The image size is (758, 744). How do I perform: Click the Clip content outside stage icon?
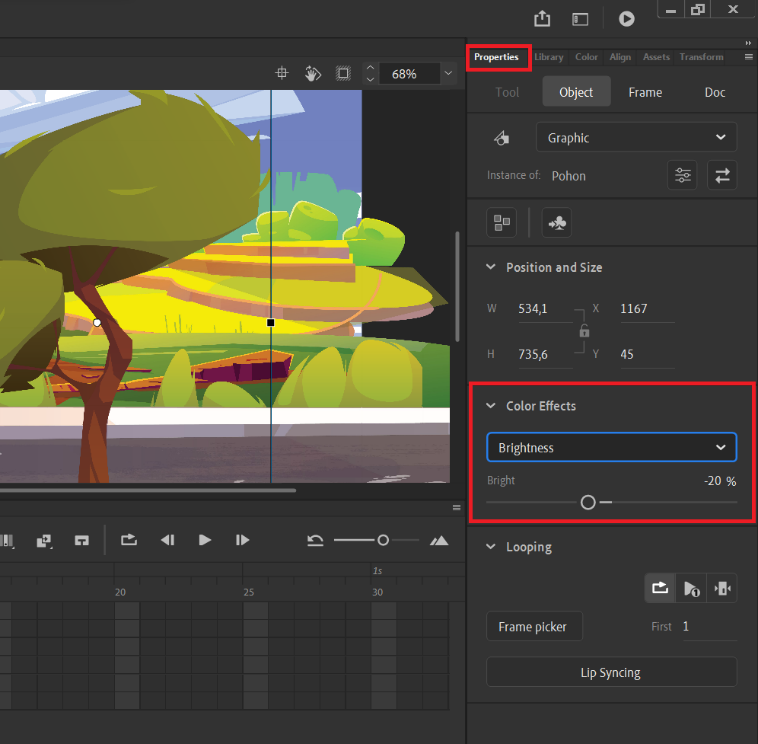[x=343, y=73]
